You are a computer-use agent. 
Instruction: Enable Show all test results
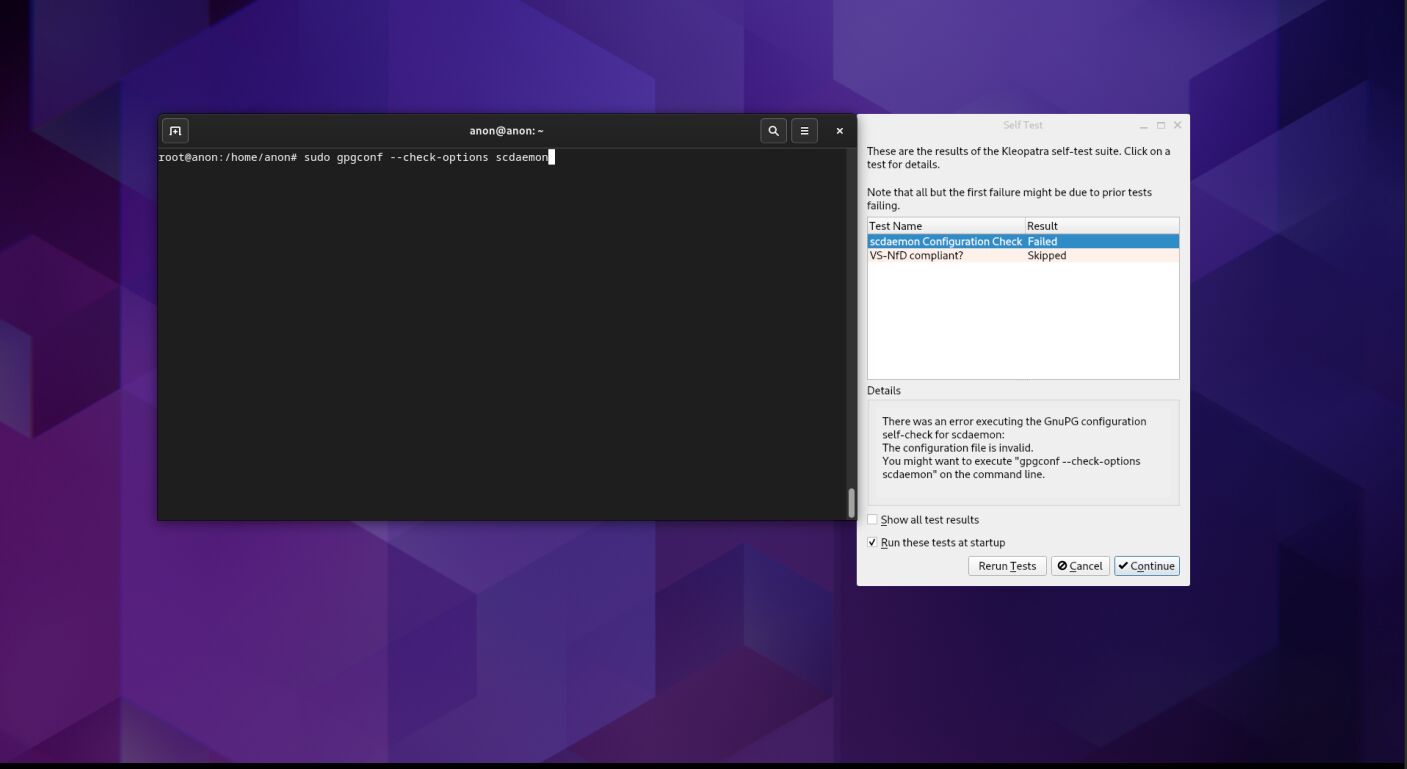click(x=873, y=520)
